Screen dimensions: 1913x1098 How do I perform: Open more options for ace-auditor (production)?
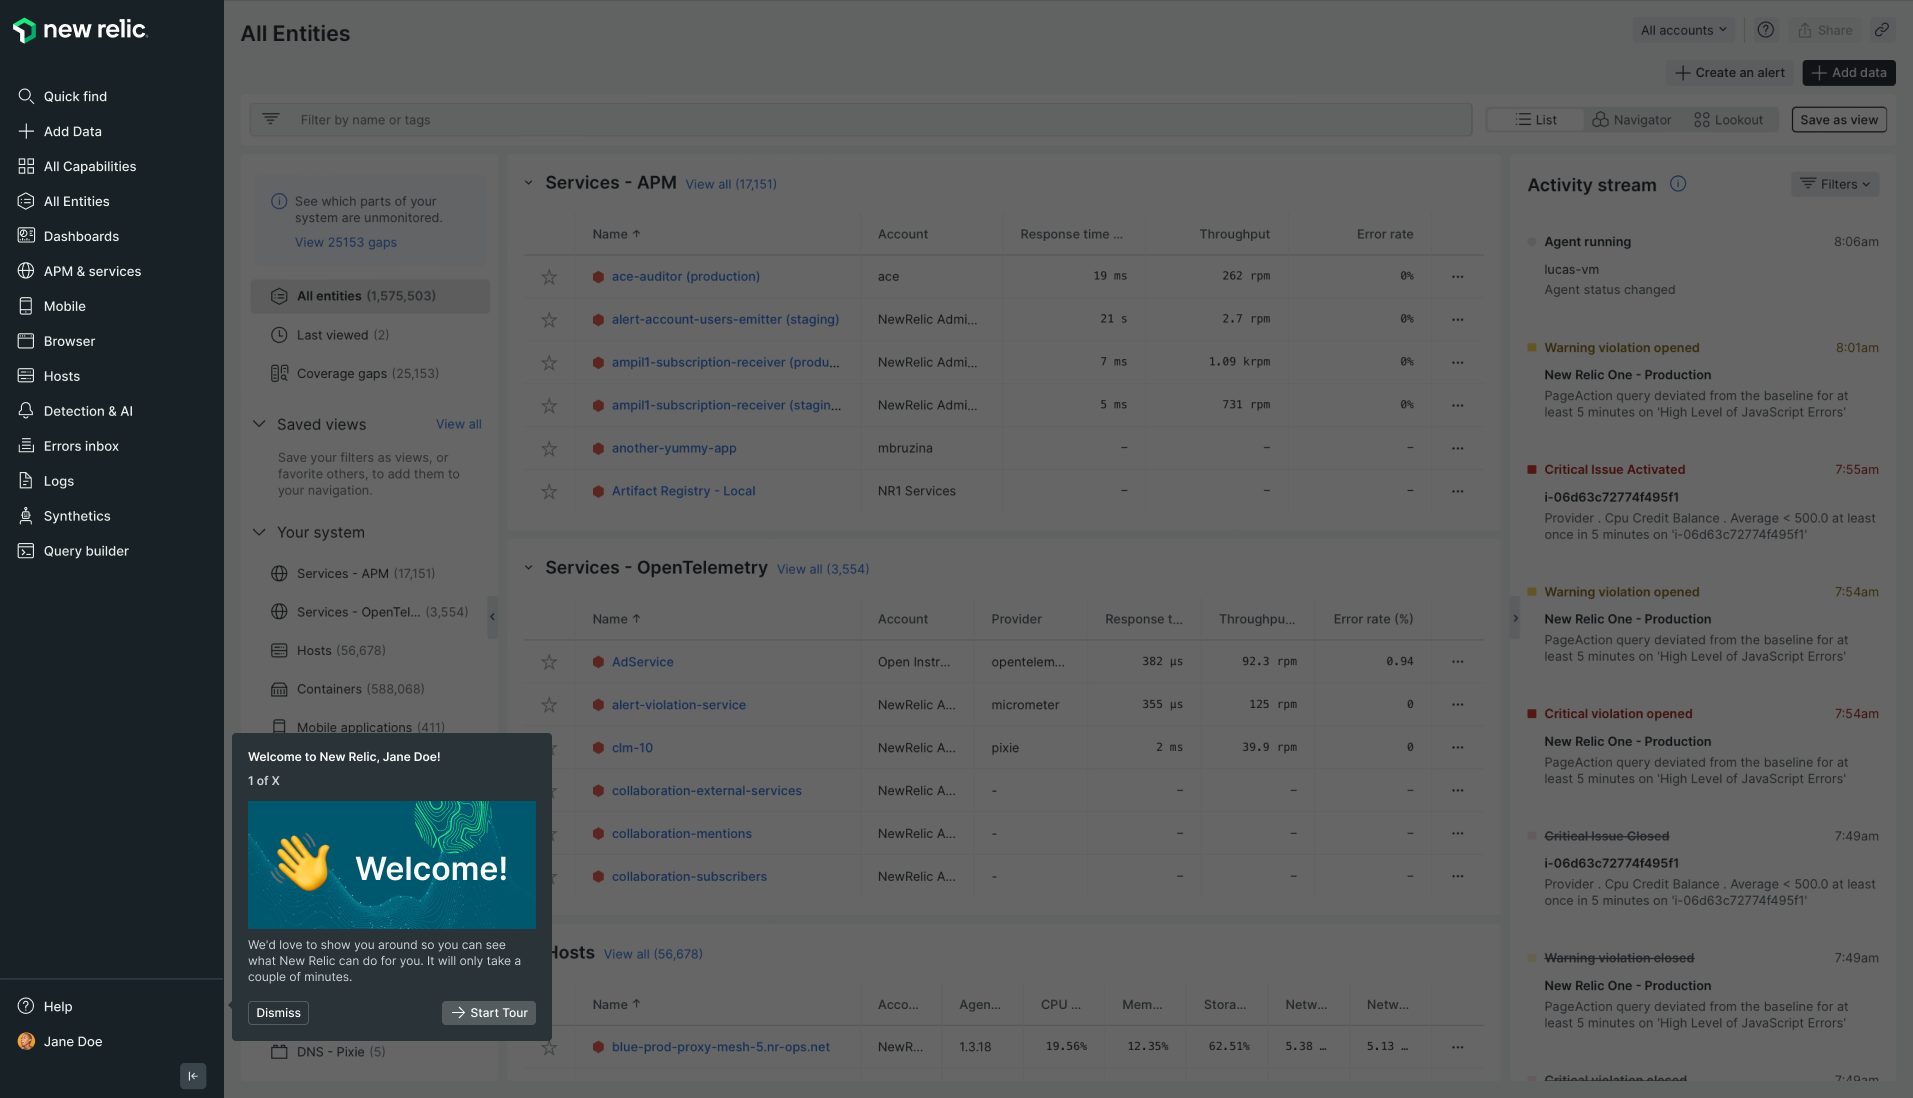(x=1458, y=277)
